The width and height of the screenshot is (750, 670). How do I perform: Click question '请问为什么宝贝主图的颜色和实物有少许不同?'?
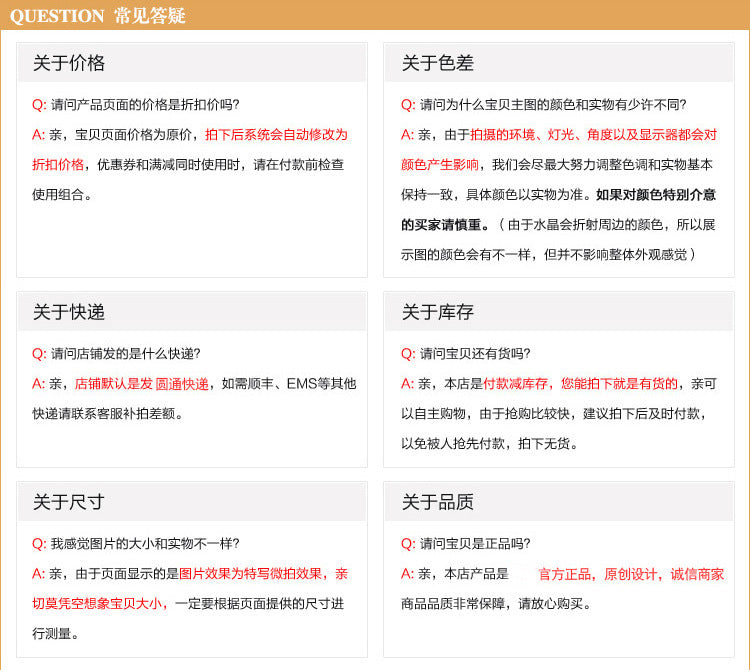[553, 105]
